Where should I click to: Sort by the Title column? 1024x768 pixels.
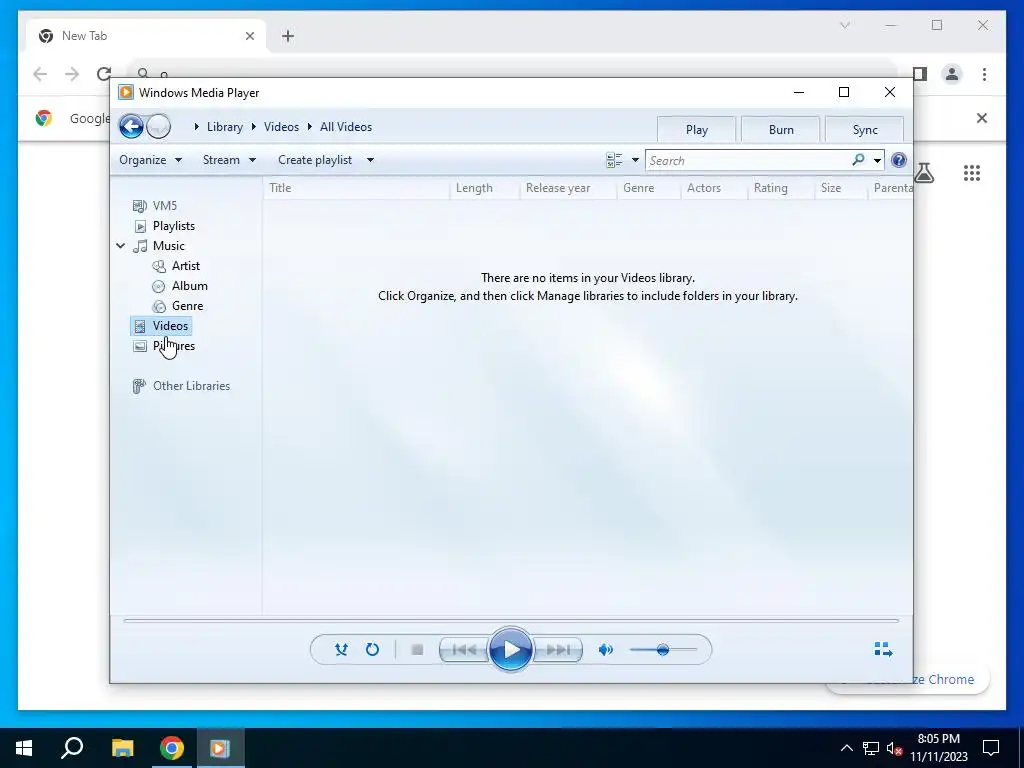(357, 188)
